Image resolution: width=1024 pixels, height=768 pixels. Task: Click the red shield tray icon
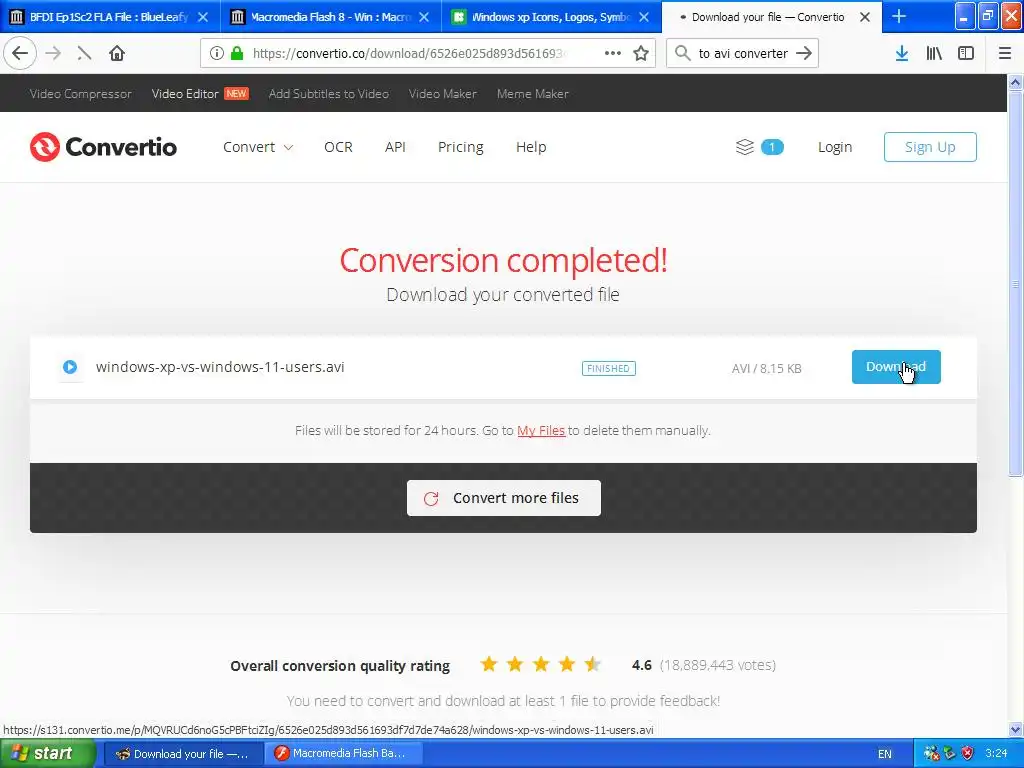(x=967, y=754)
